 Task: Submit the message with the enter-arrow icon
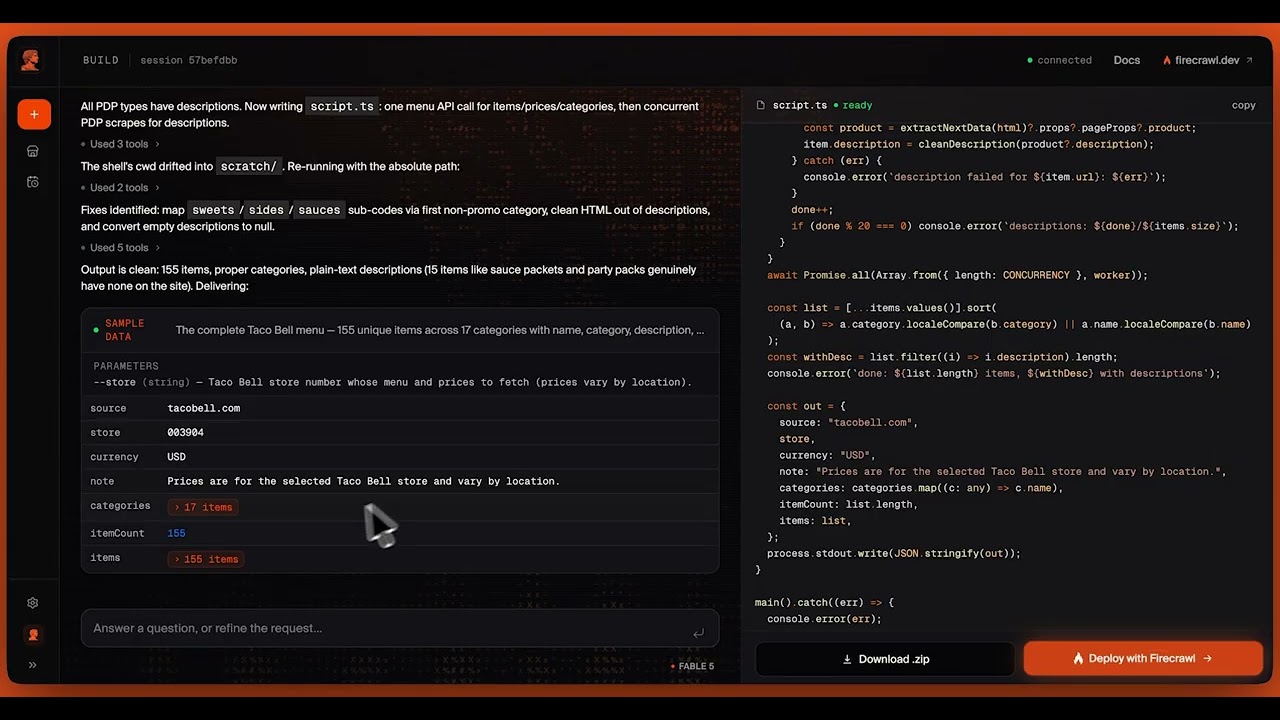point(698,632)
